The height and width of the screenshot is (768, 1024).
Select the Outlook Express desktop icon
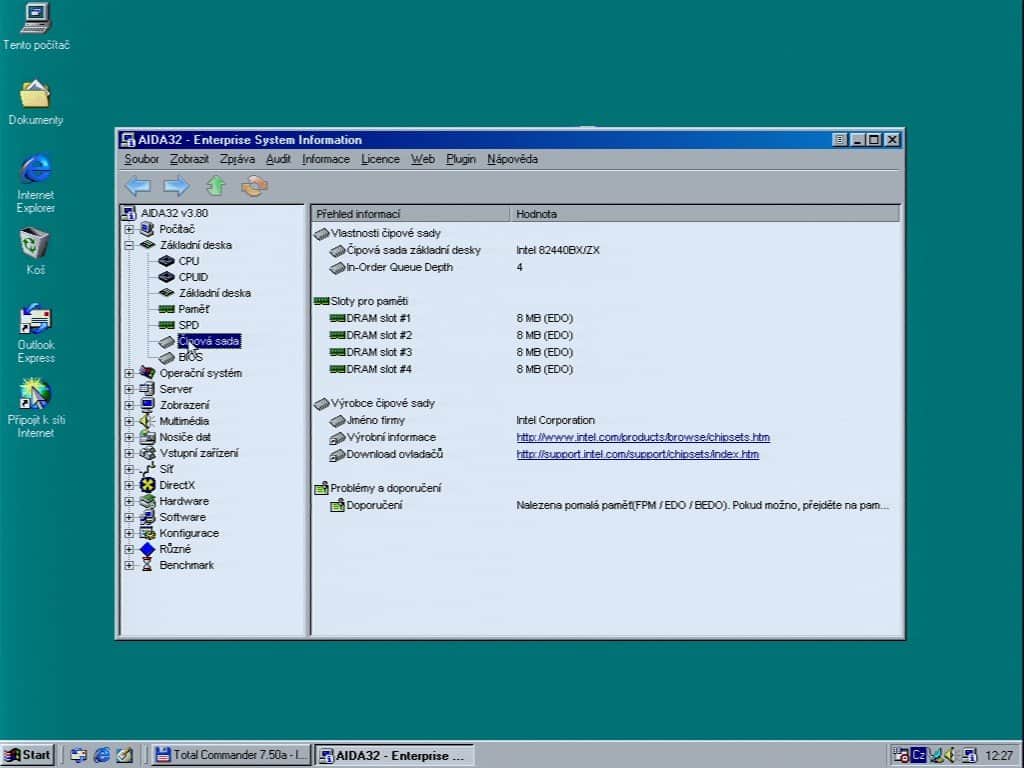[35, 333]
